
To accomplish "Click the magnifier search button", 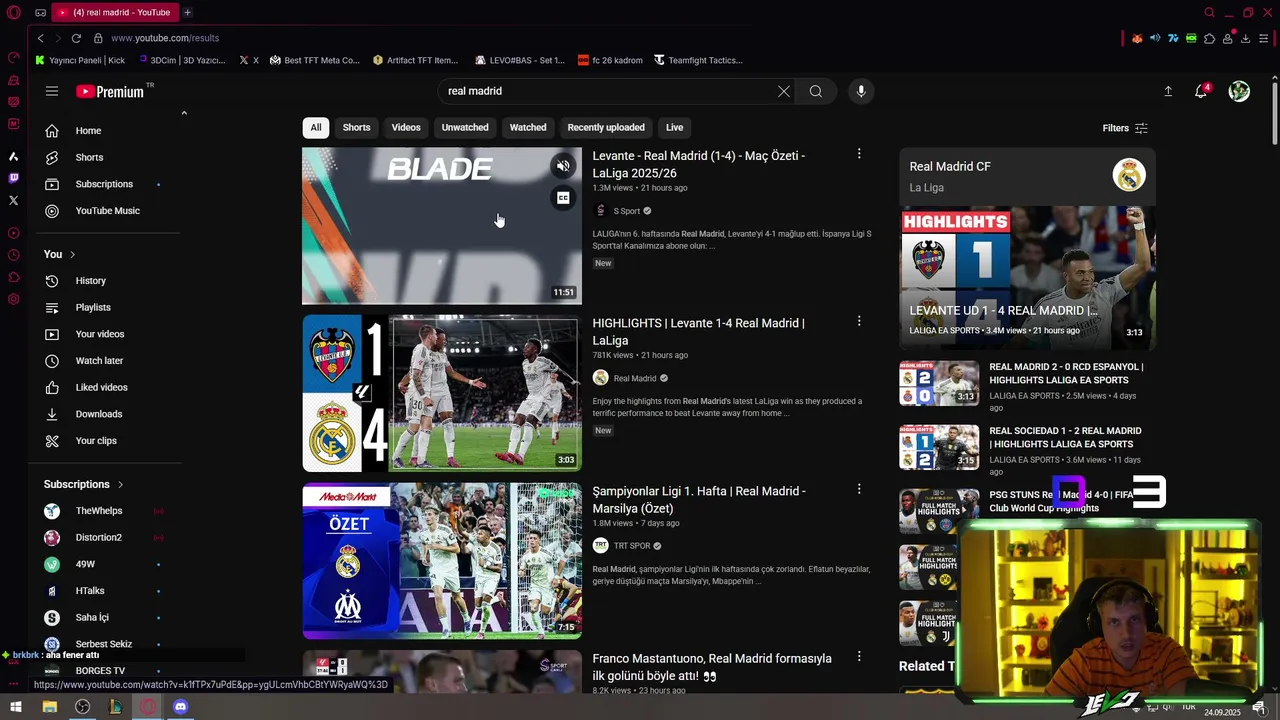I will coord(816,91).
